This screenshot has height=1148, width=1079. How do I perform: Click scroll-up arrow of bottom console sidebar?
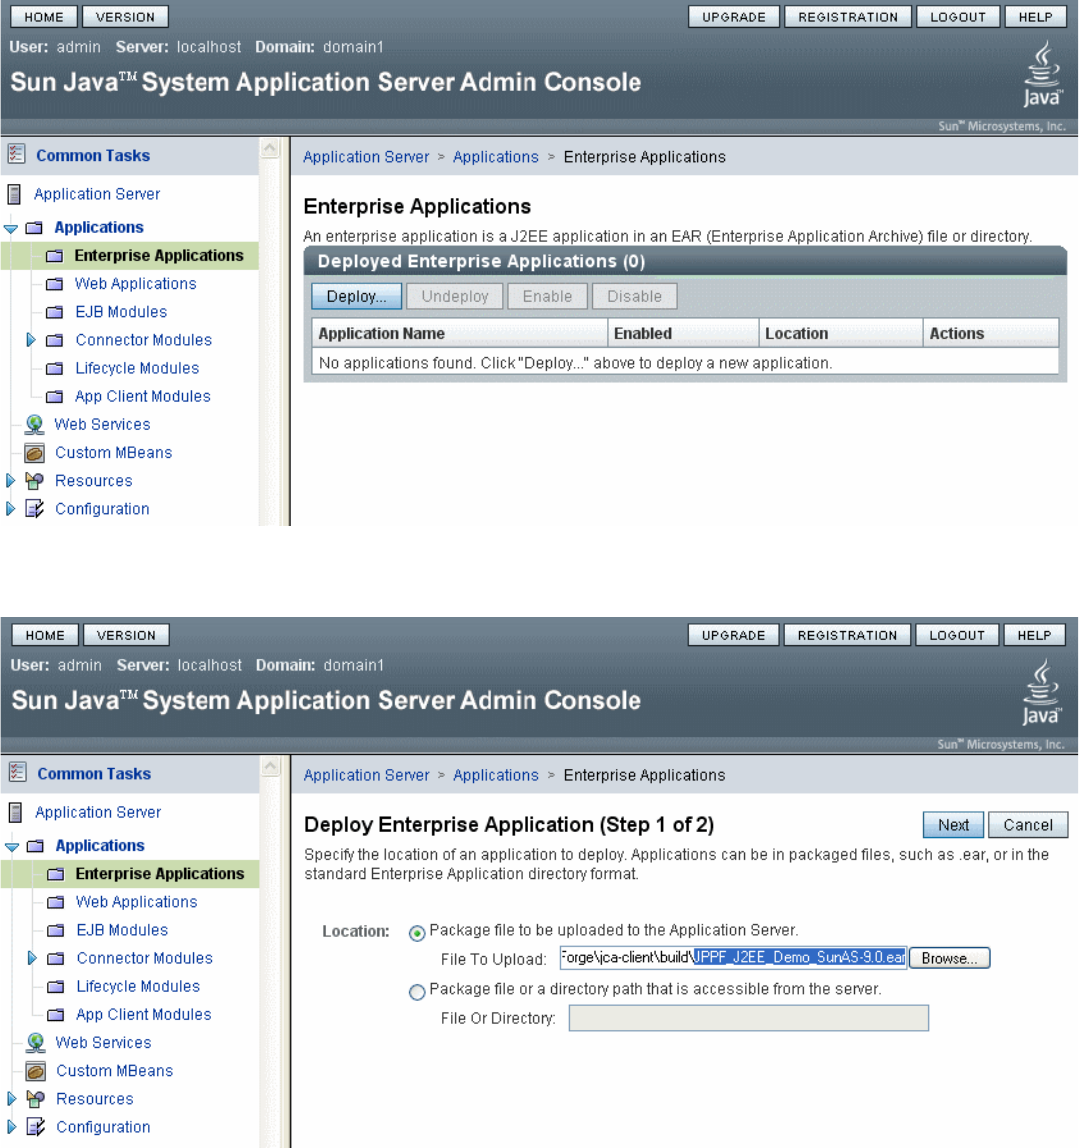pos(270,767)
